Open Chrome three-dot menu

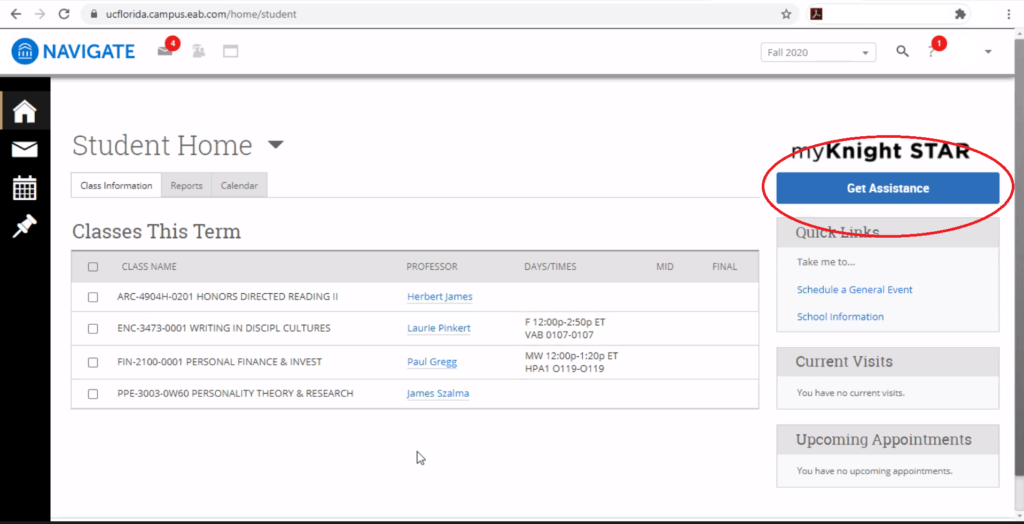[1009, 14]
